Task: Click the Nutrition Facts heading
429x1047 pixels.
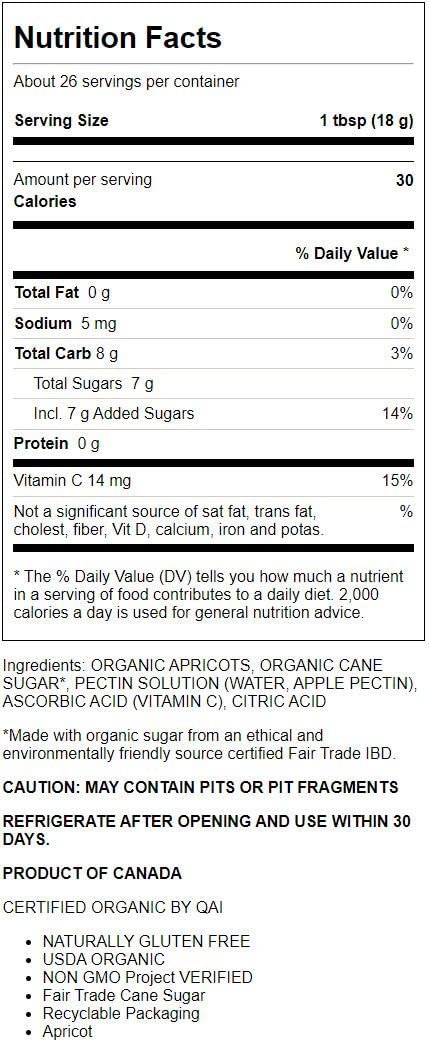Action: point(118,37)
